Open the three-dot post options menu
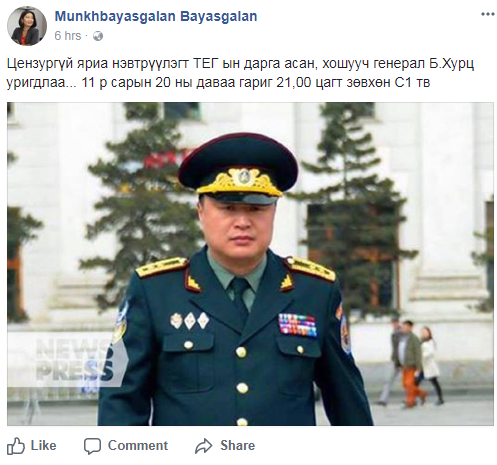 coord(487,14)
